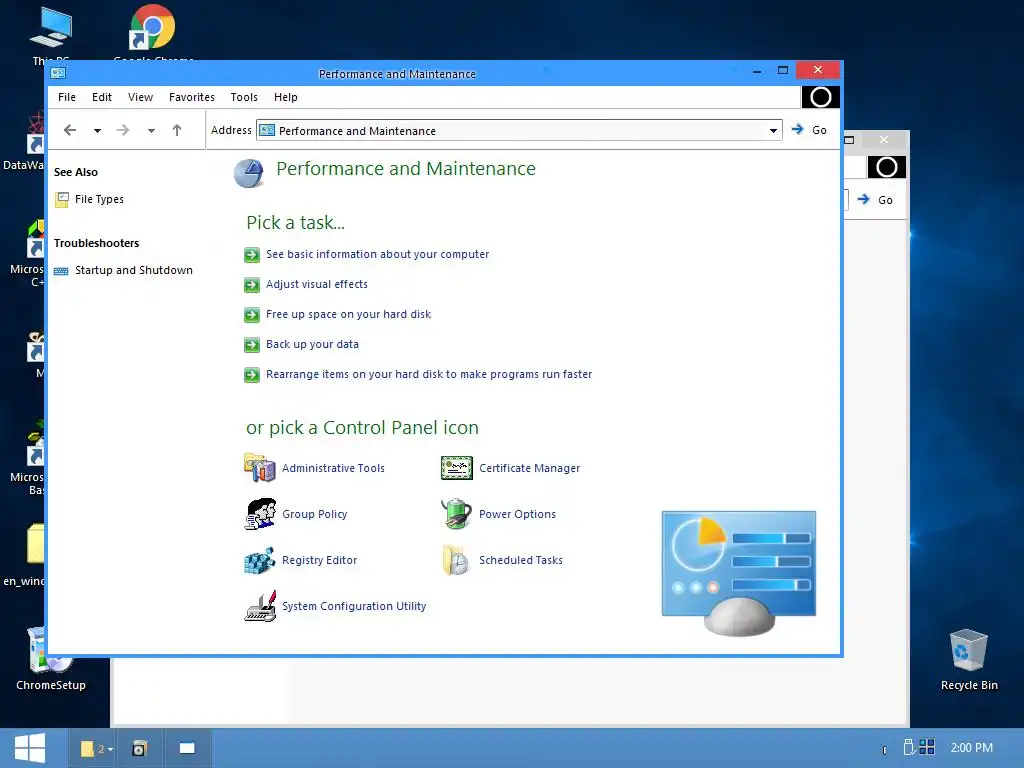
Task: Open the System Configuration Utility icon
Action: tap(260, 606)
